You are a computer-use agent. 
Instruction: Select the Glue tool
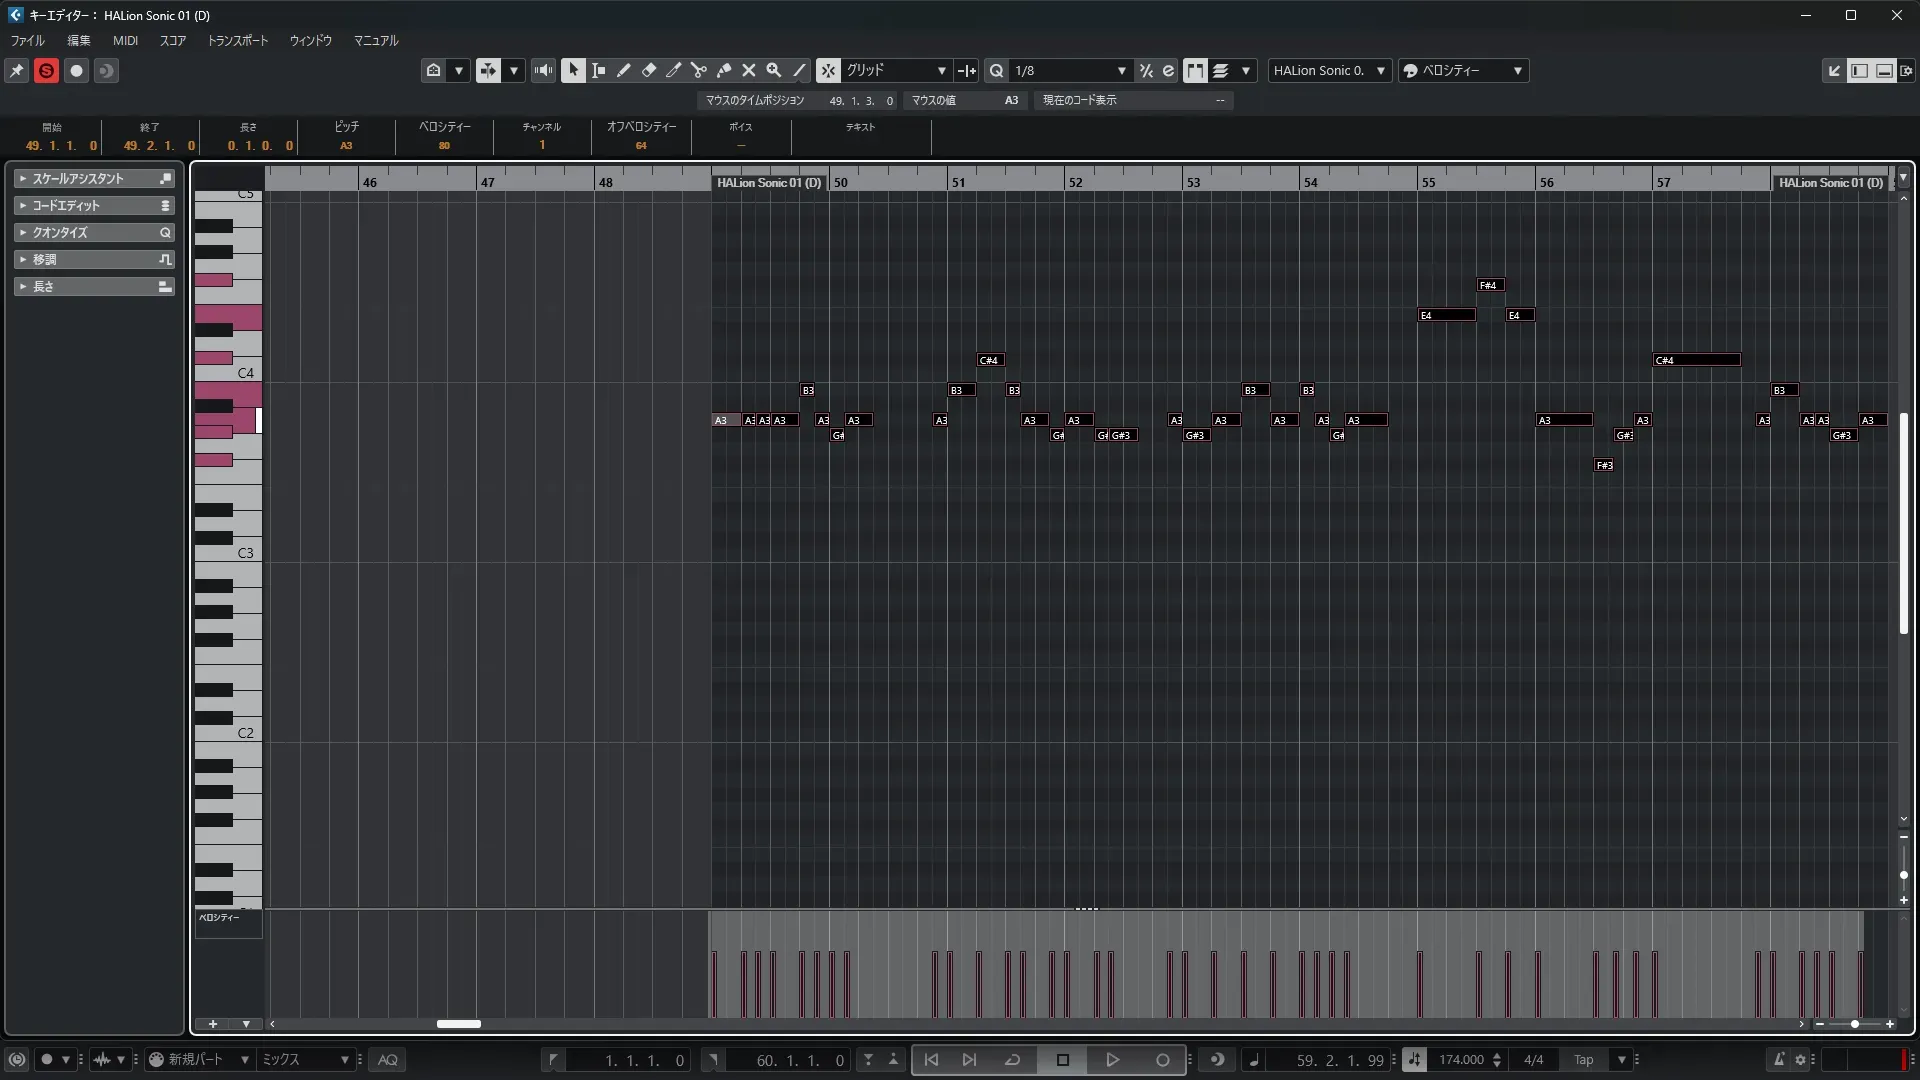tap(723, 70)
